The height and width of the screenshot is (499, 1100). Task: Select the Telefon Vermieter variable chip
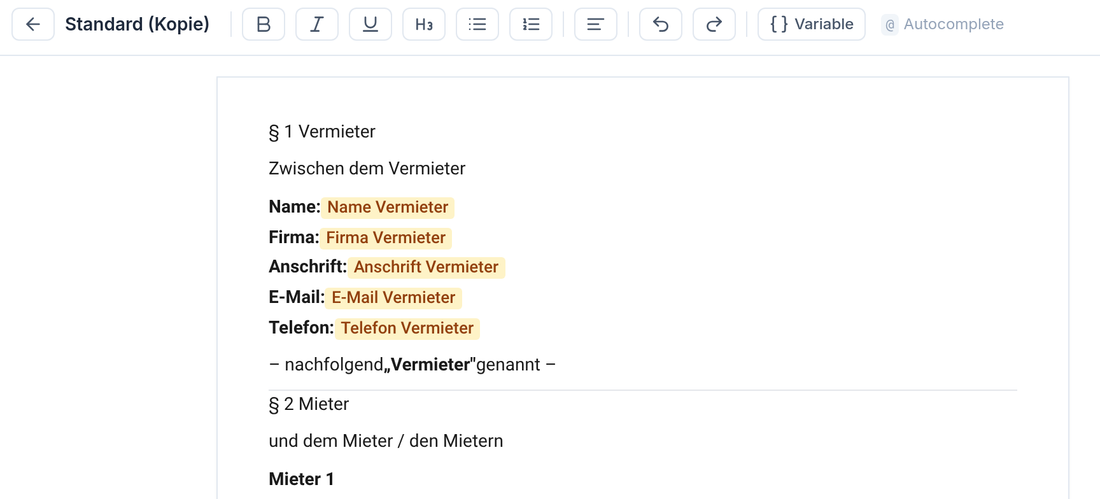408,328
